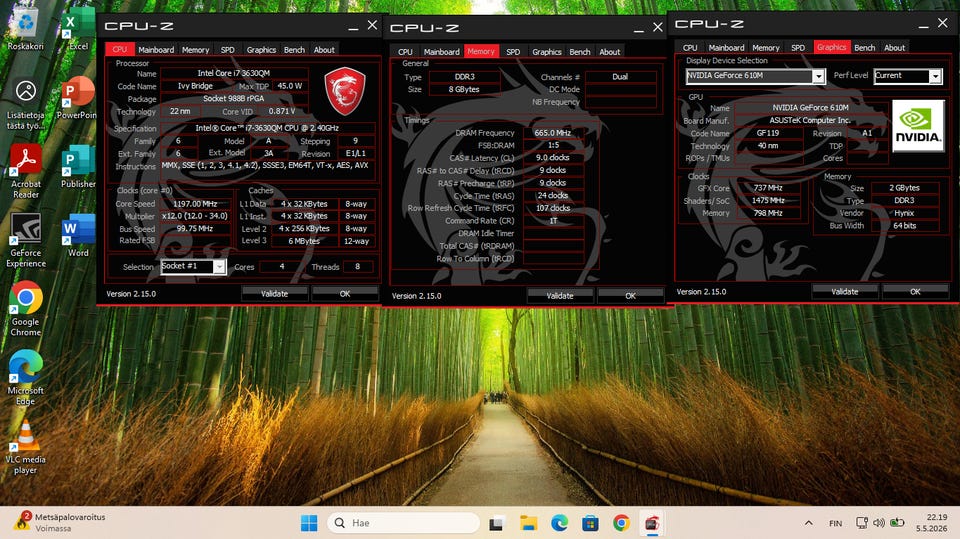
Task: Open the clock showing 22.19
Action: [932, 522]
